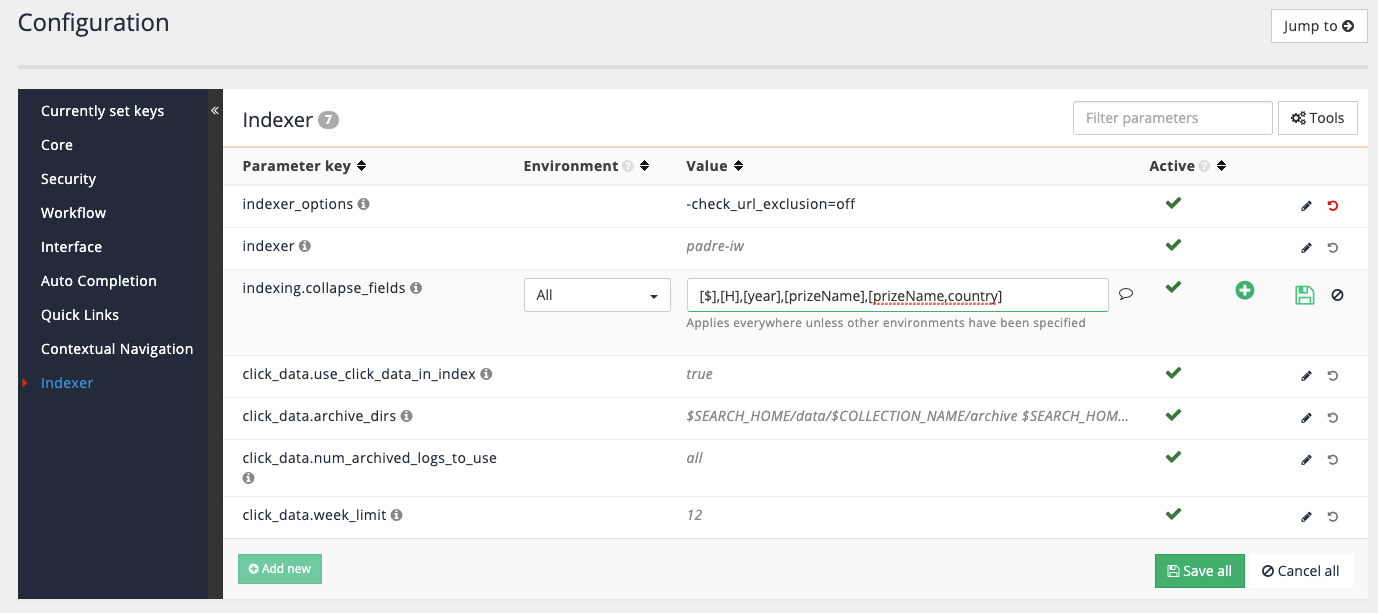Add new environment row with green plus icon
Screen dimensions: 1378x613
(x=1245, y=290)
